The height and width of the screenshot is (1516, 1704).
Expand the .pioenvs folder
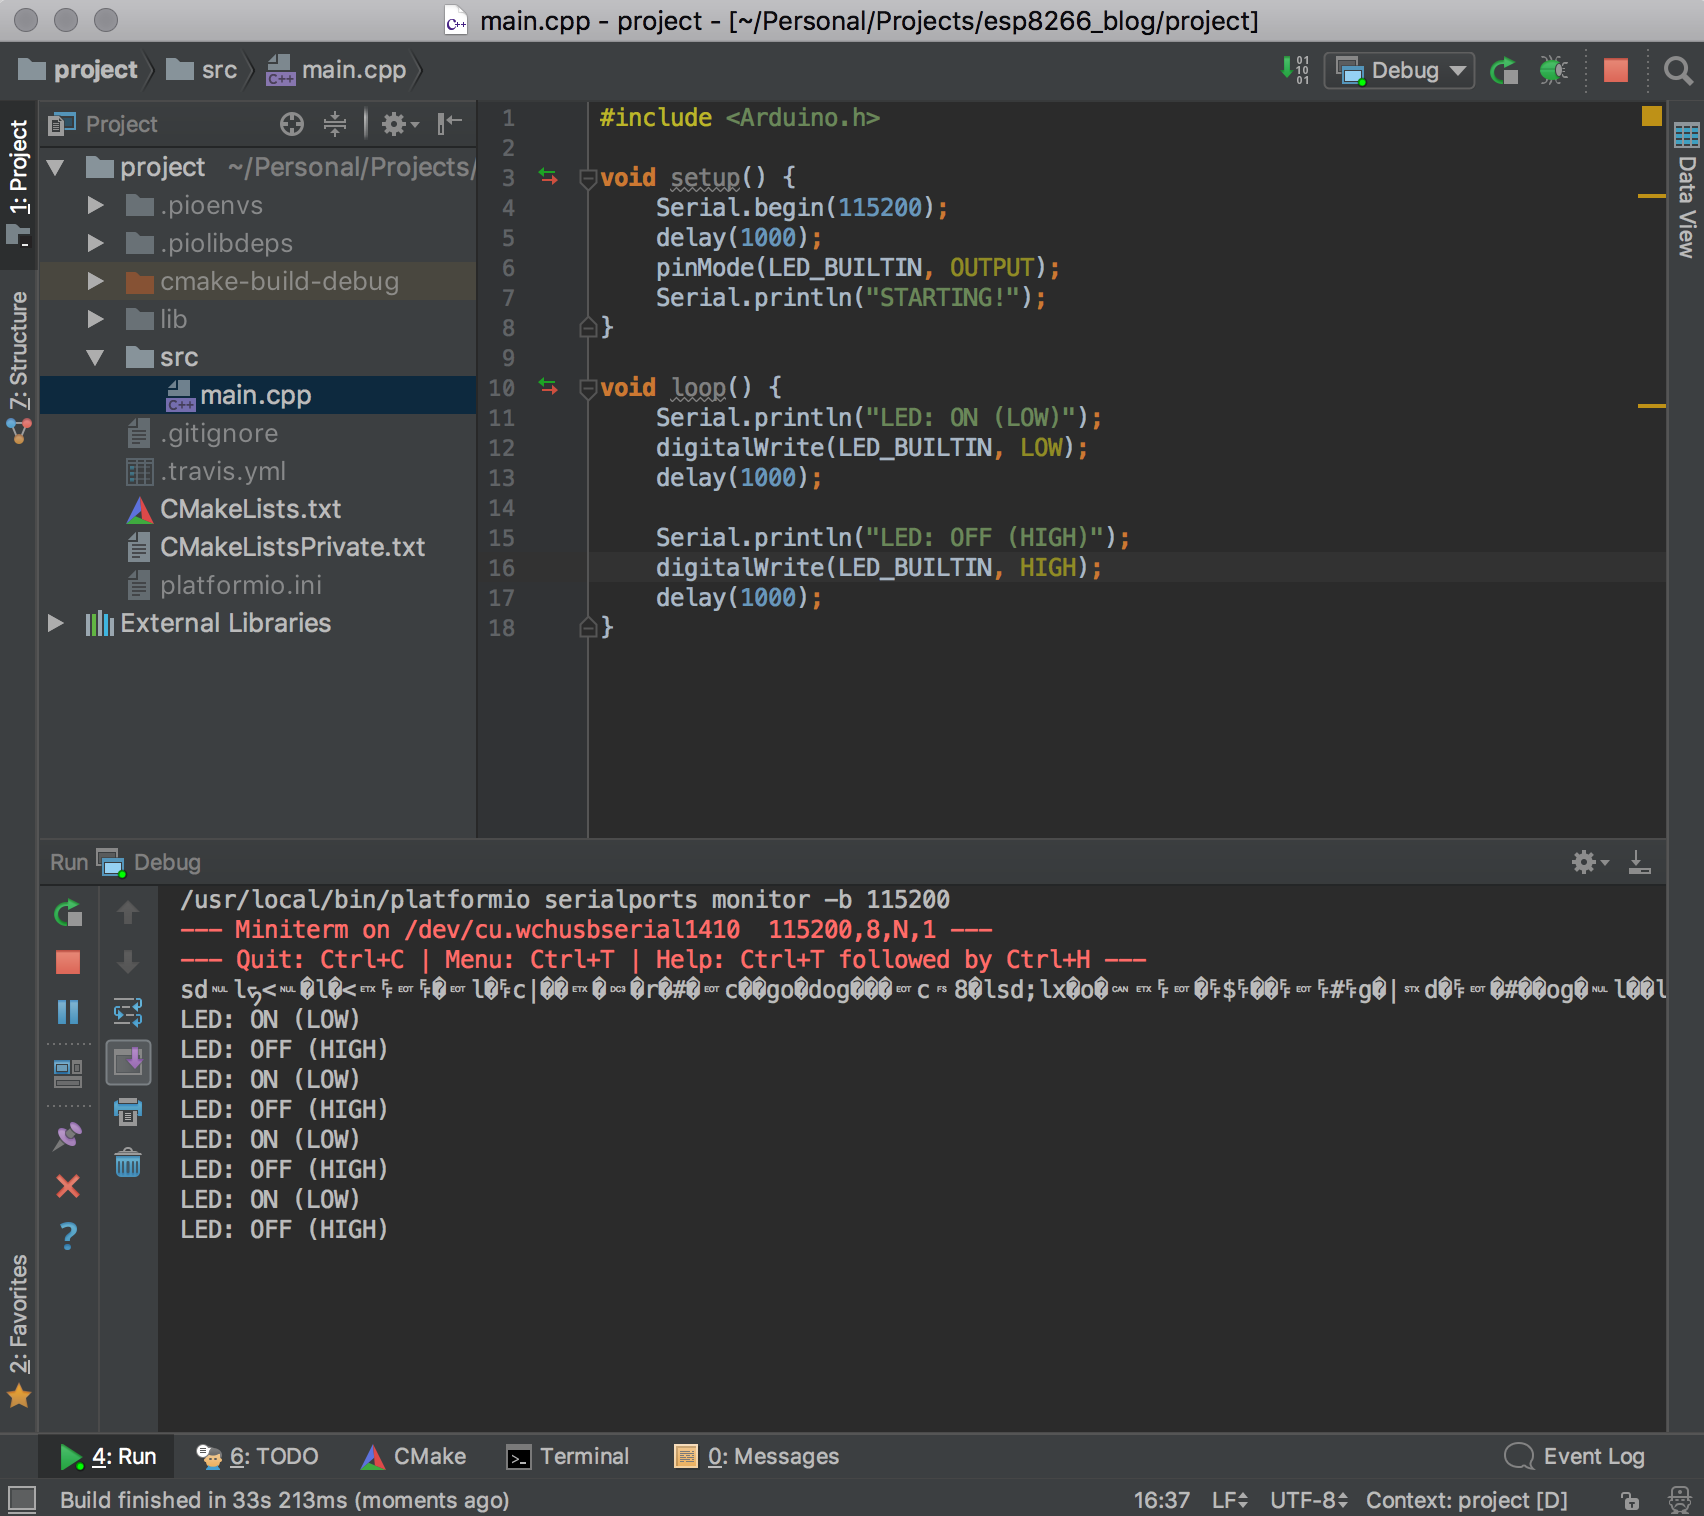tap(96, 205)
